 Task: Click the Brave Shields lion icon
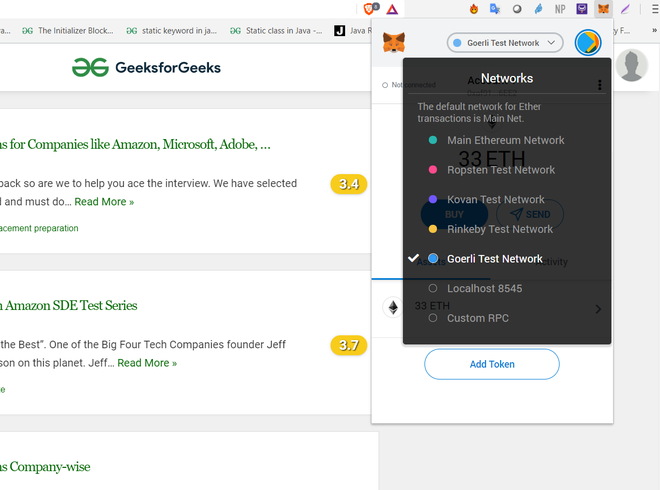pyautogui.click(x=371, y=9)
